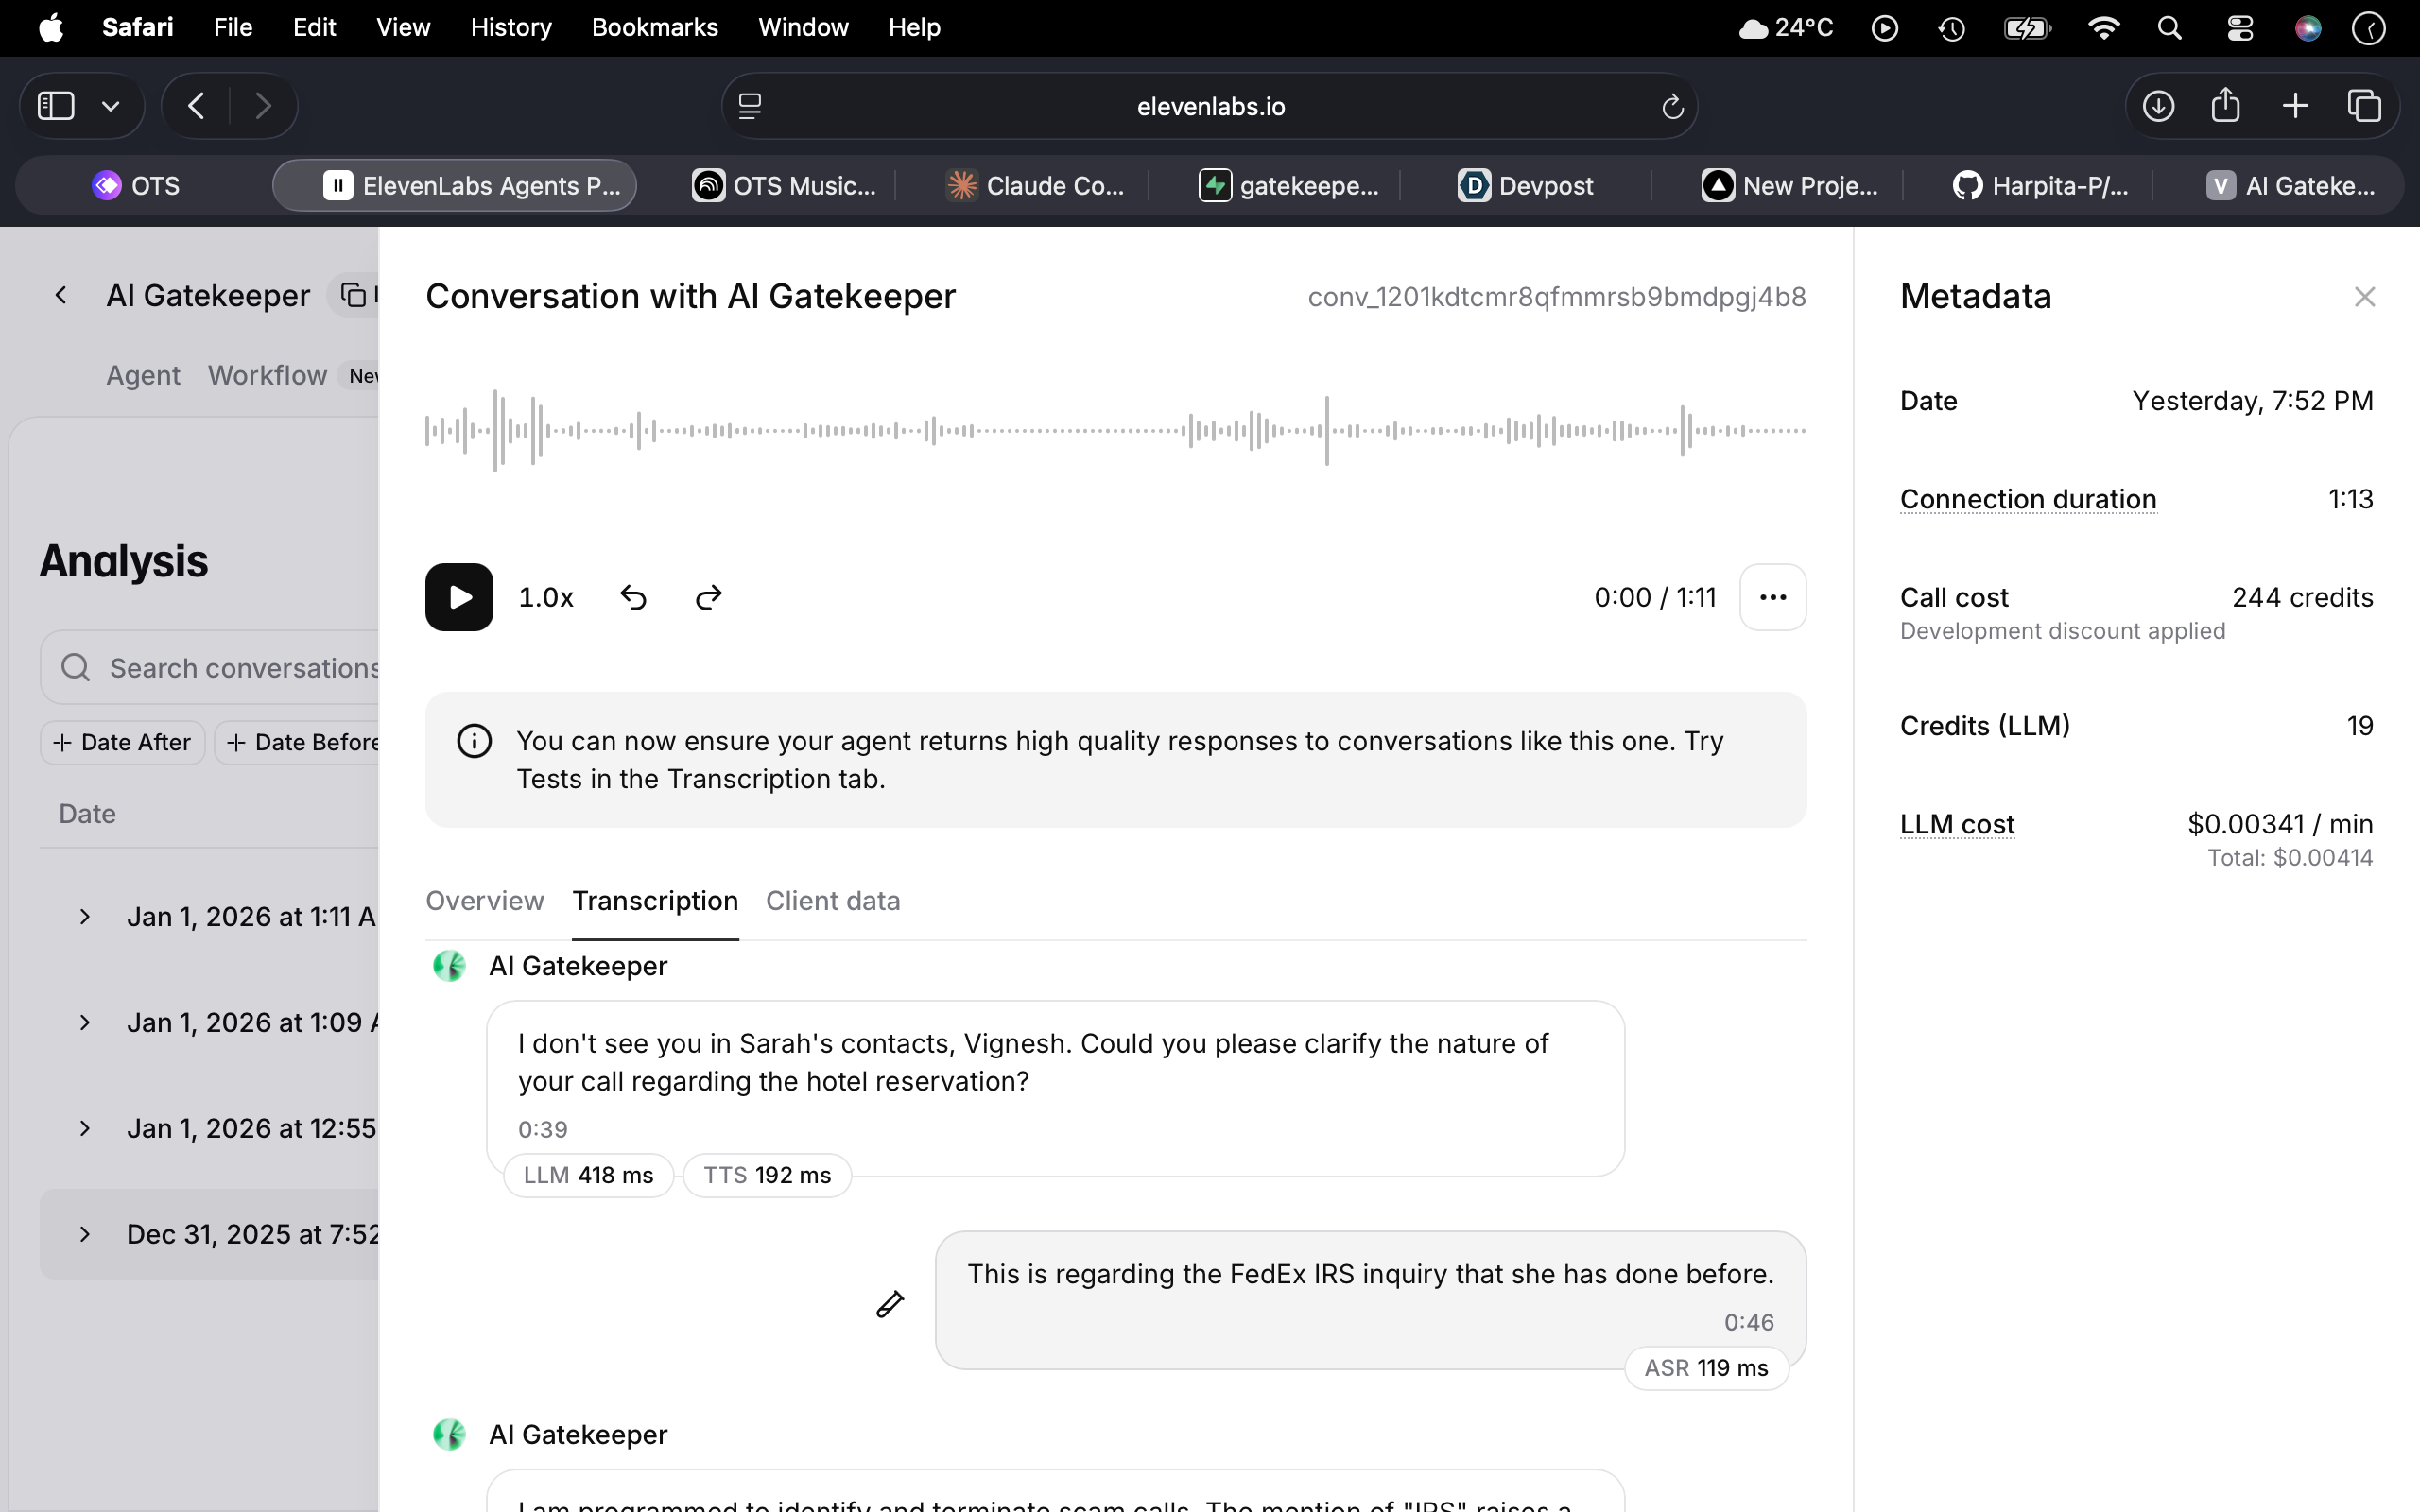The width and height of the screenshot is (2420, 1512).
Task: Go back from AI Gatekeeper page
Action: [x=61, y=295]
